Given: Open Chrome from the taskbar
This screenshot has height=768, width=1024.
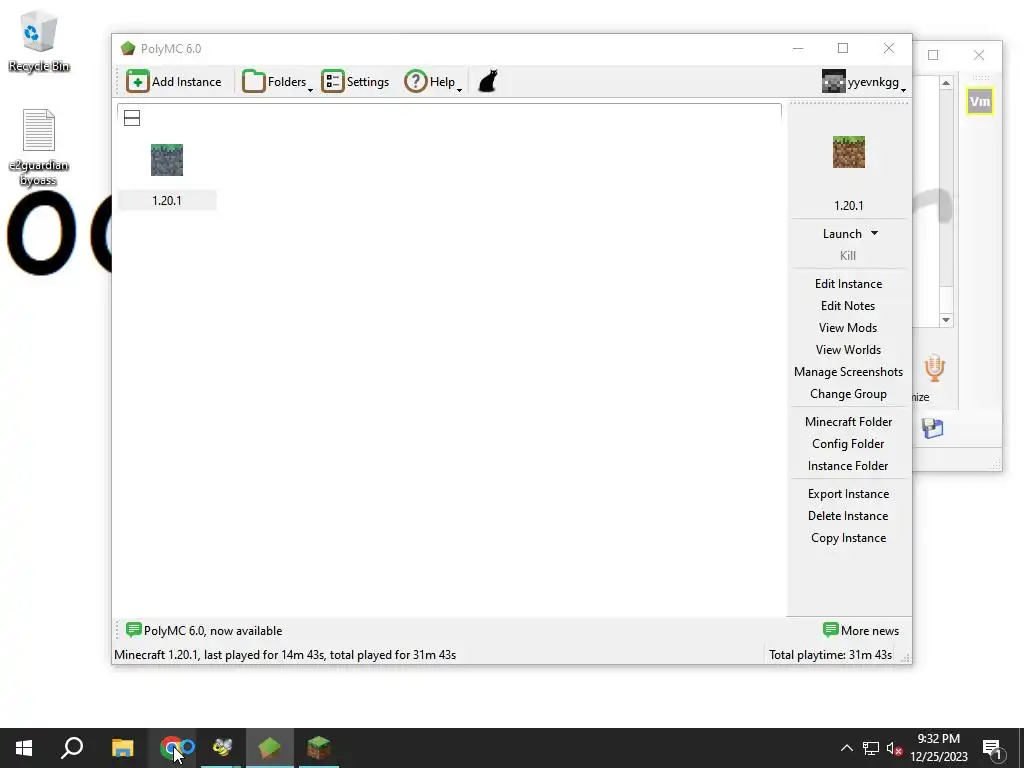Looking at the screenshot, I should pyautogui.click(x=172, y=748).
